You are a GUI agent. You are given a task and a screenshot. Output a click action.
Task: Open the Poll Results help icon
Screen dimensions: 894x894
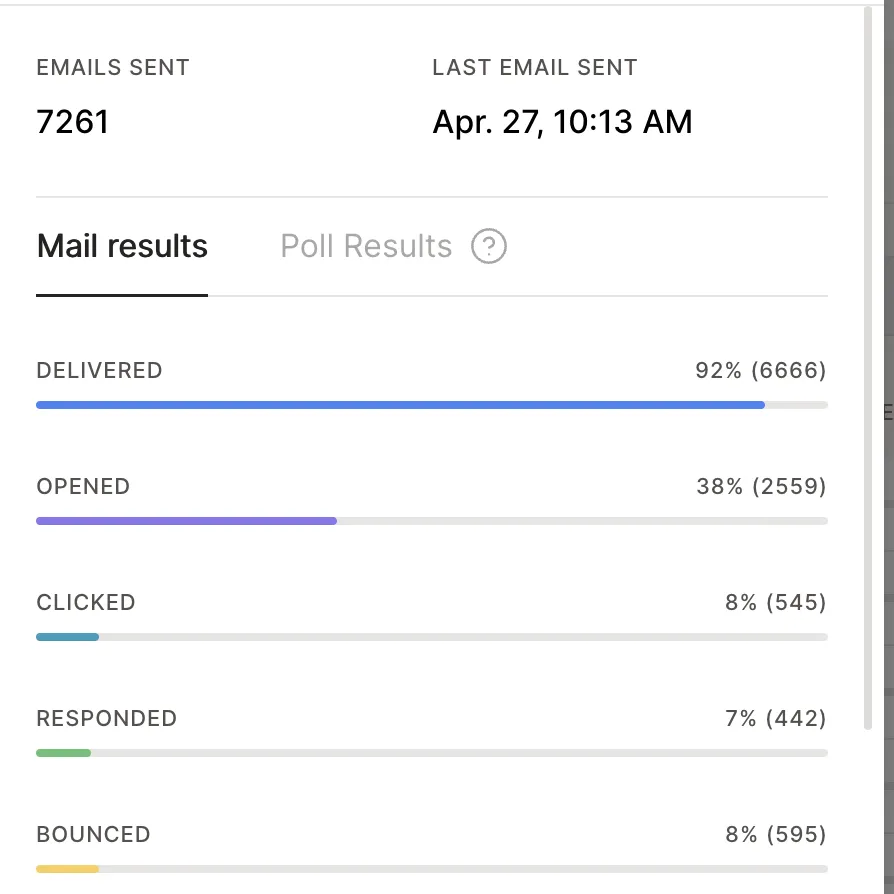(489, 246)
